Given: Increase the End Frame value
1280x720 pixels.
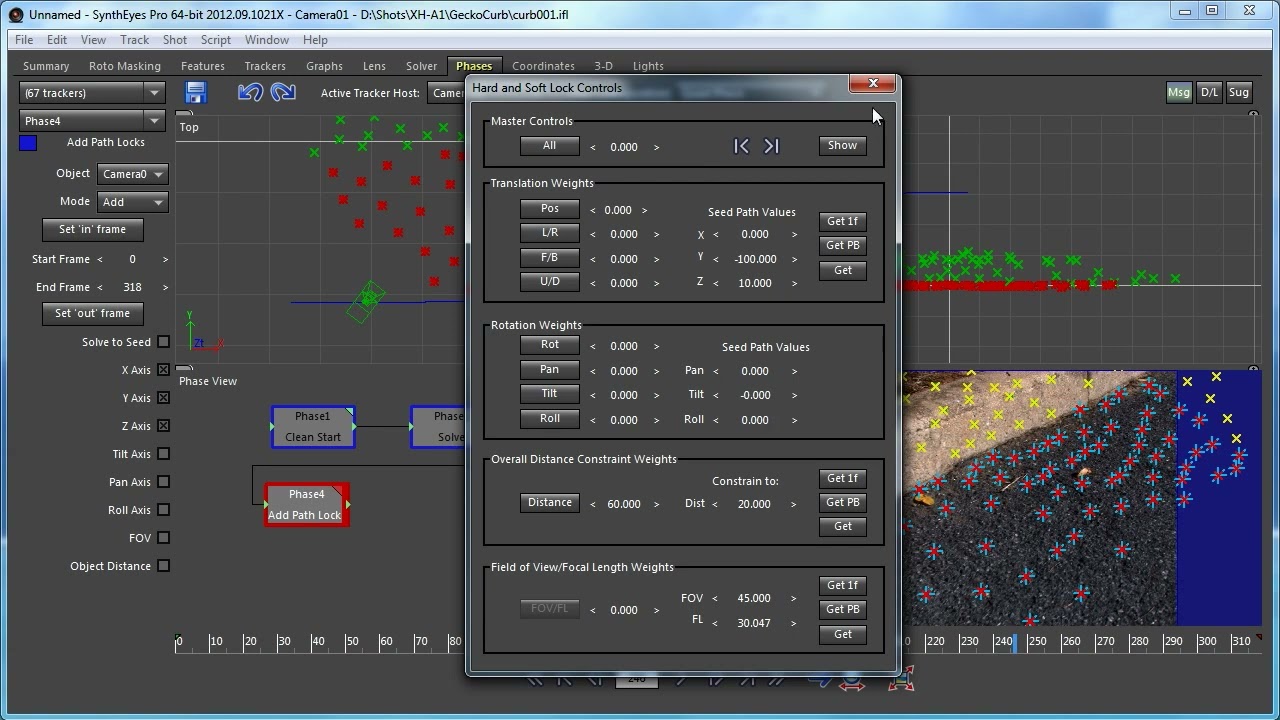Looking at the screenshot, I should click(165, 287).
